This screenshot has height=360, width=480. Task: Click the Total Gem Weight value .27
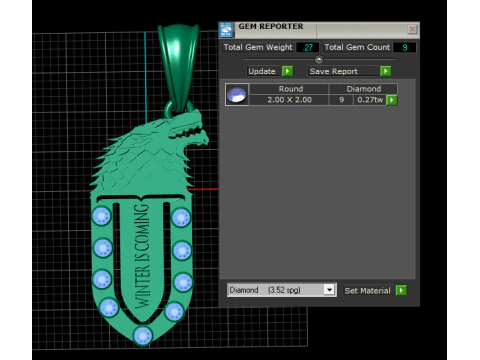(x=307, y=47)
